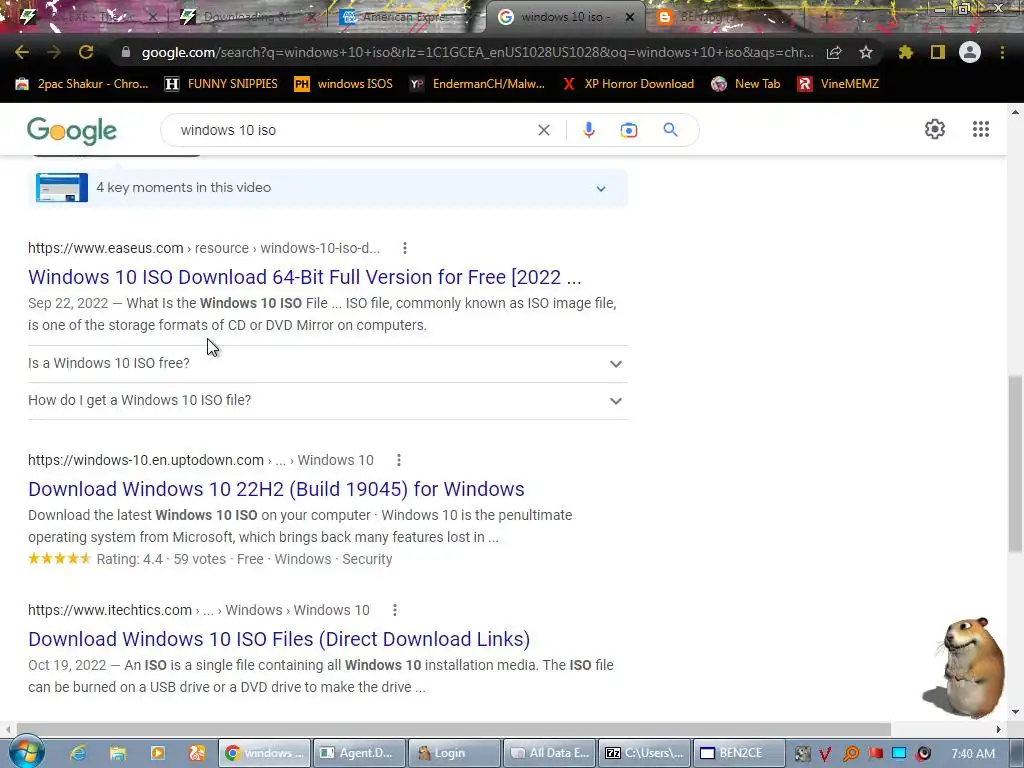Viewport: 1024px width, 768px height.
Task: Close the 'windows 10 iso' tab
Action: point(630,18)
